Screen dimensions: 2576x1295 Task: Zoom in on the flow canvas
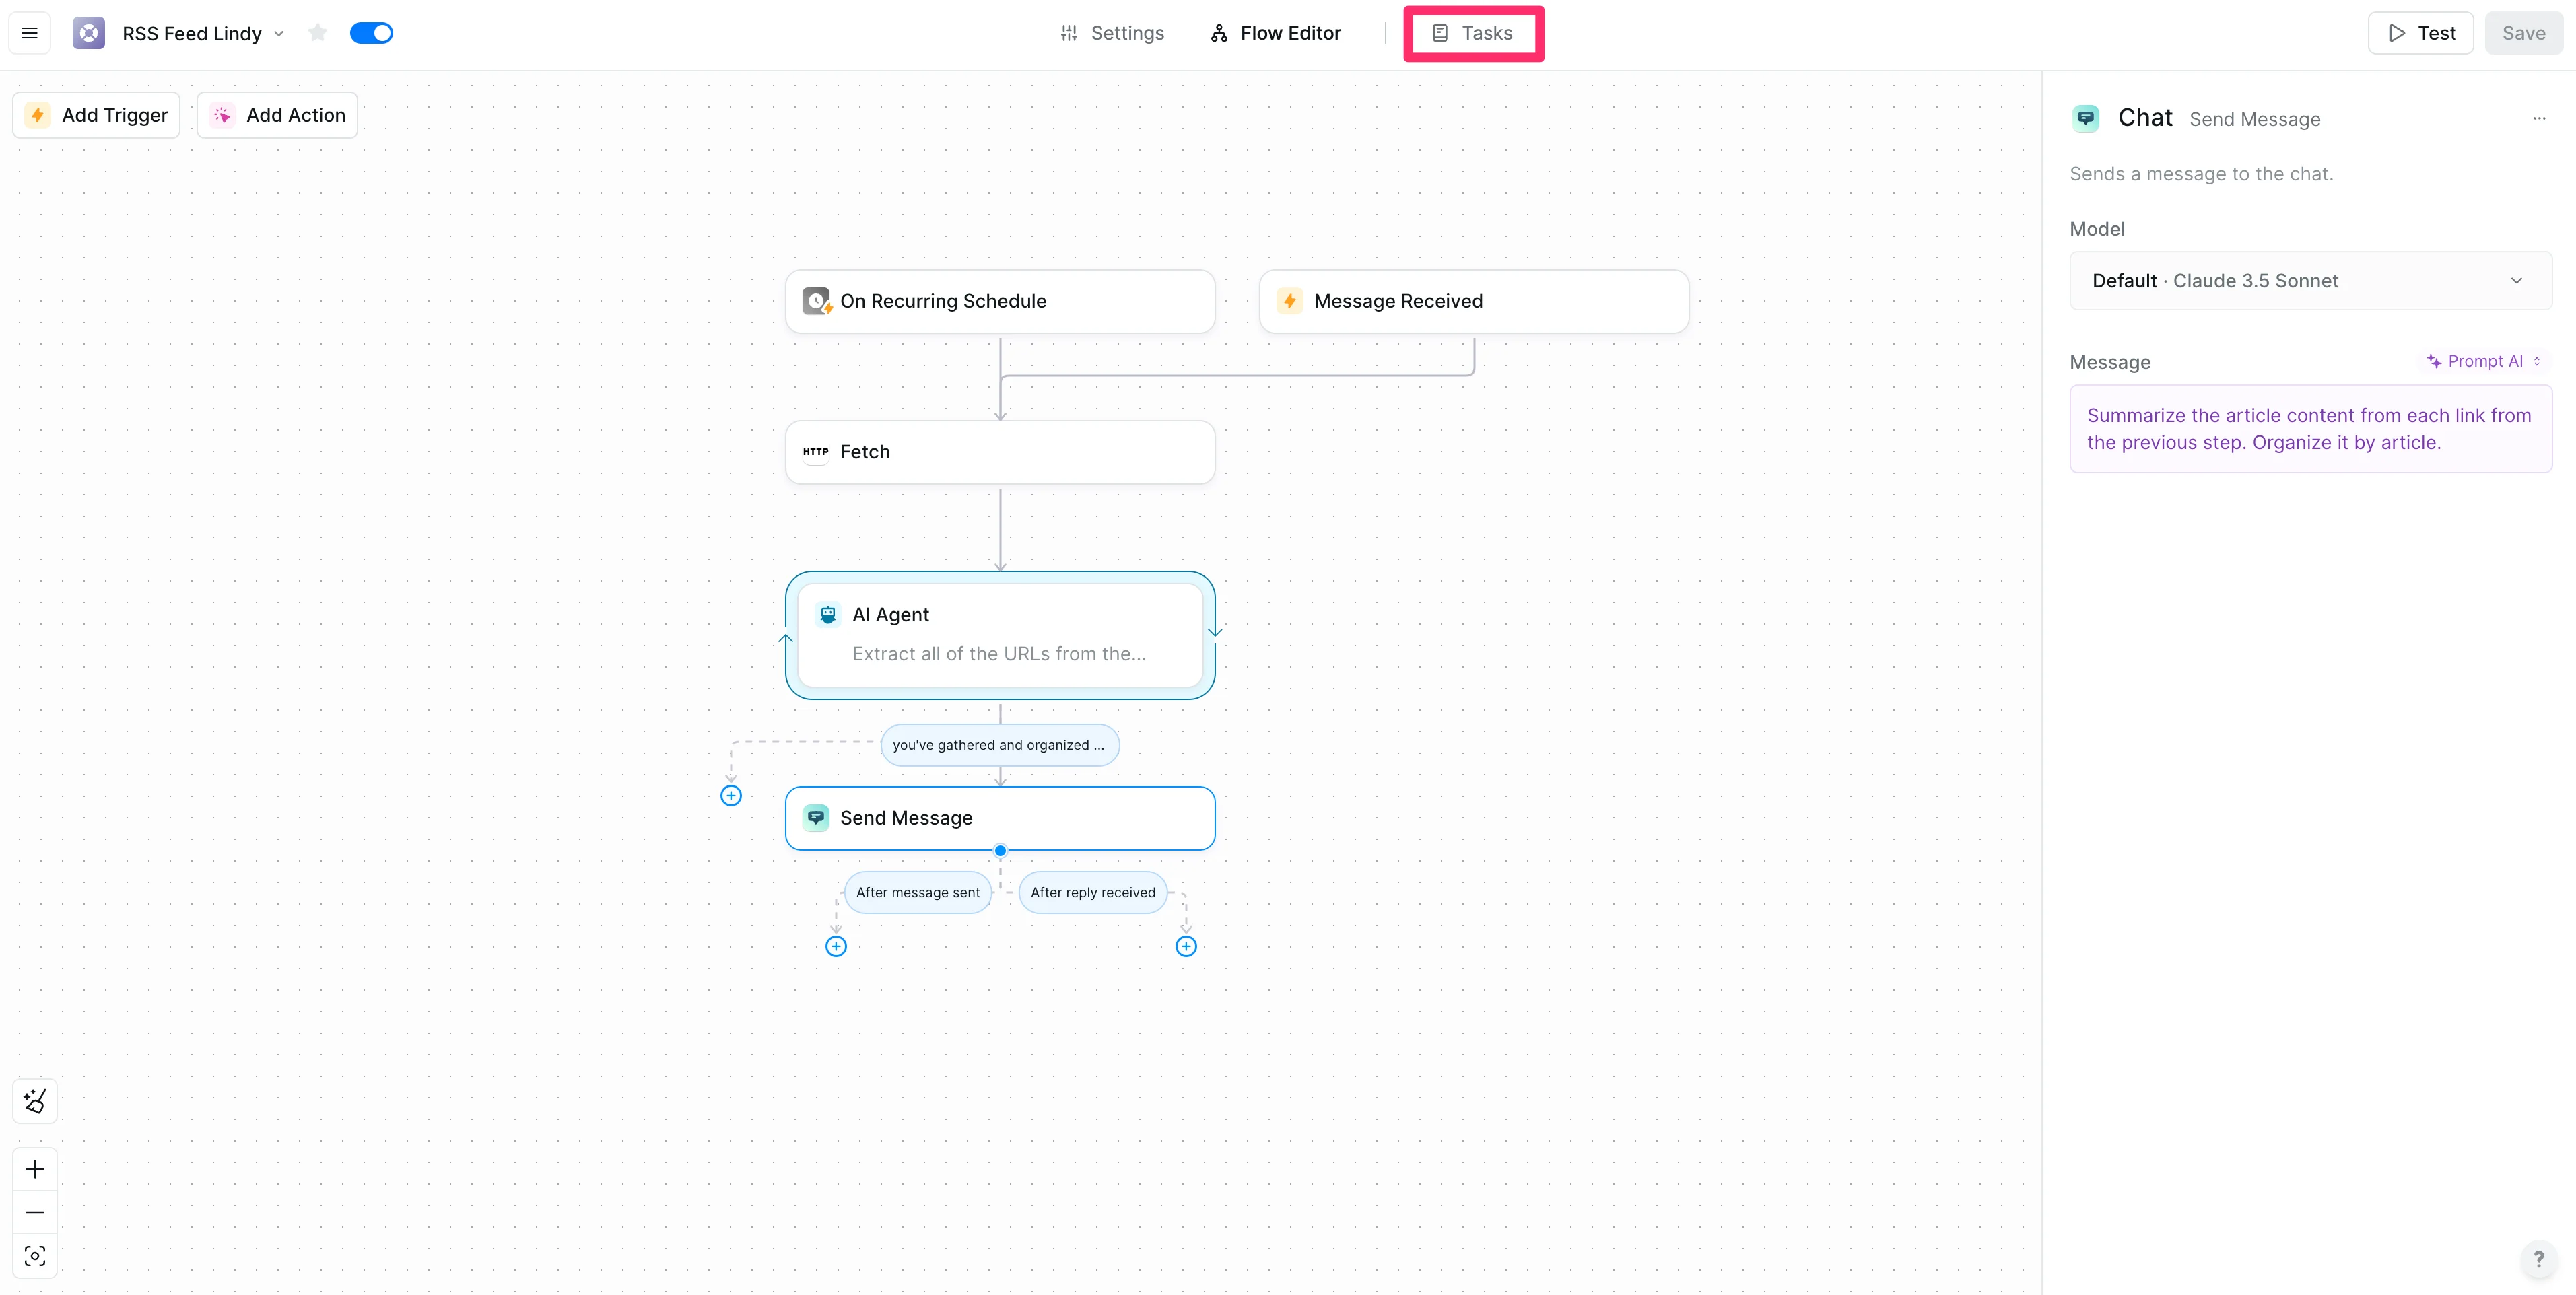click(35, 1169)
